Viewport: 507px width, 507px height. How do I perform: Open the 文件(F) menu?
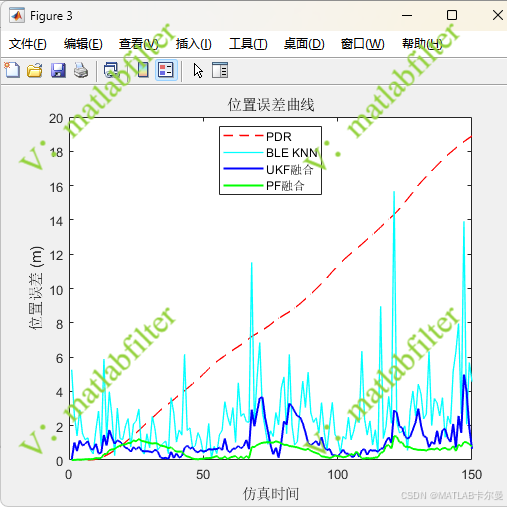pos(27,44)
